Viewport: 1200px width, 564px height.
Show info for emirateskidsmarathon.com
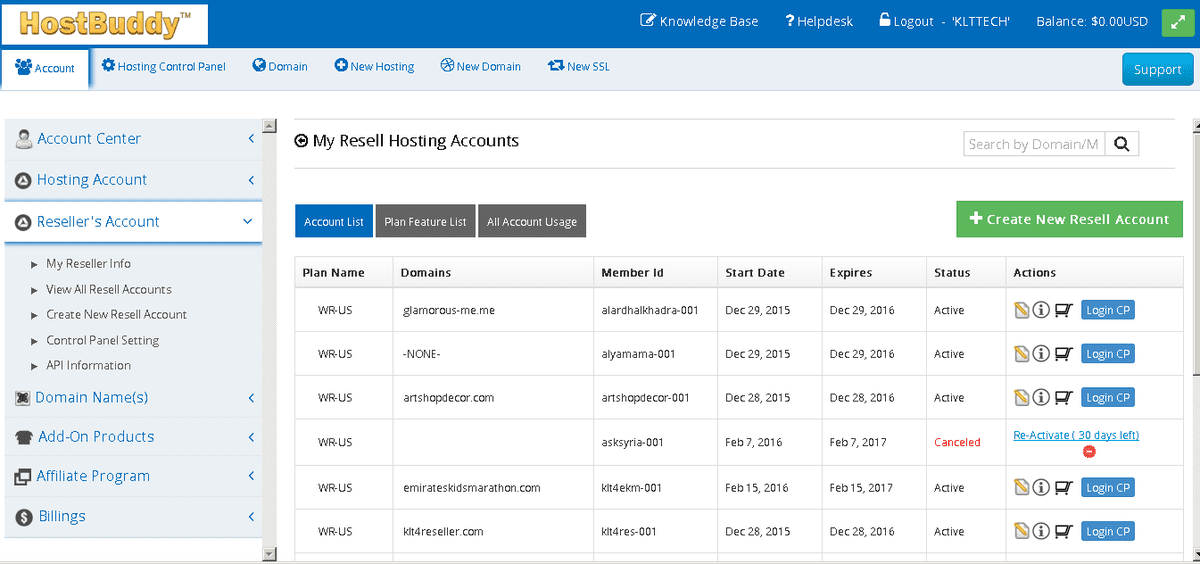1041,488
